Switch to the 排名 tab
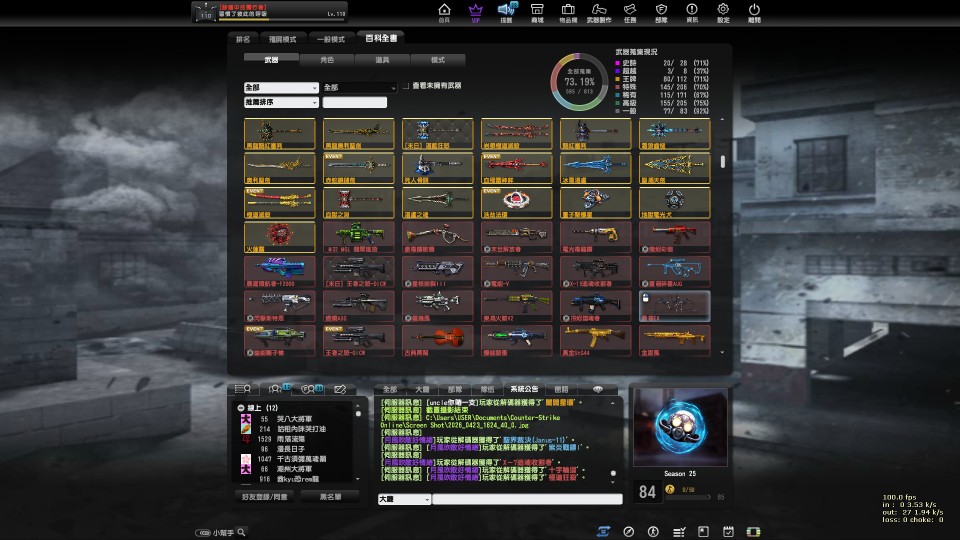 [243, 39]
